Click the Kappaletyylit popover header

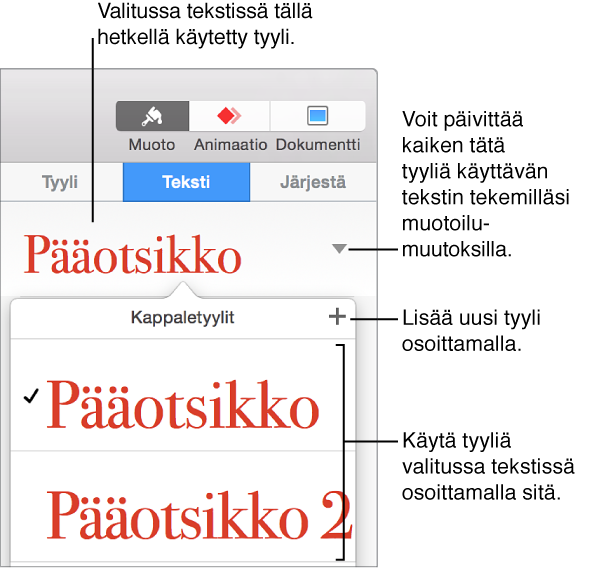[x=182, y=318]
